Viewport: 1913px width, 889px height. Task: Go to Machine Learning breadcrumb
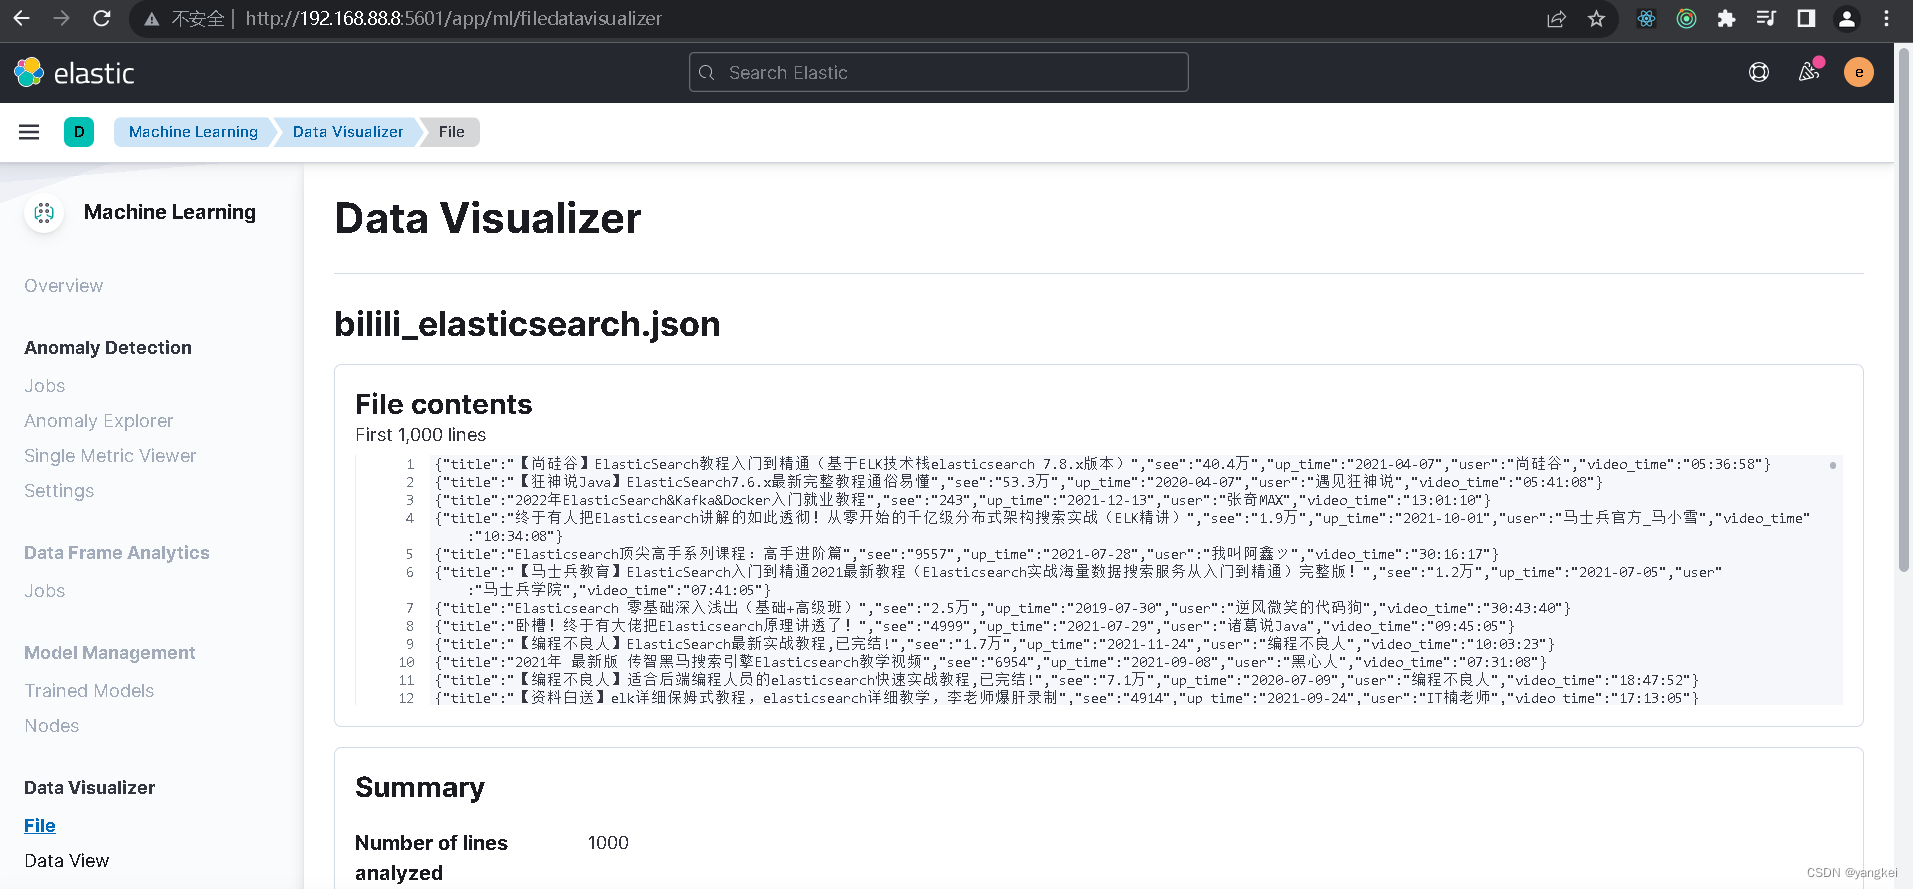pos(193,132)
